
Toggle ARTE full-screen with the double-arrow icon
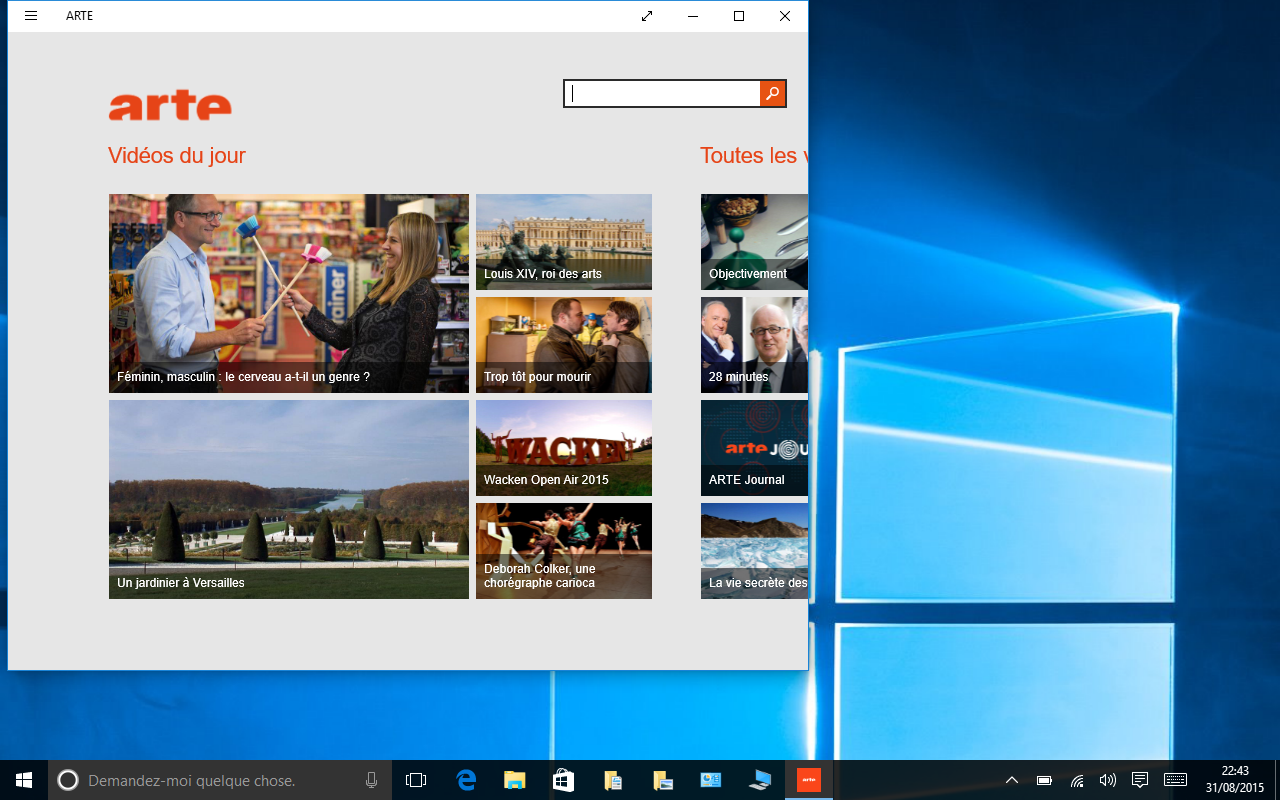[647, 16]
